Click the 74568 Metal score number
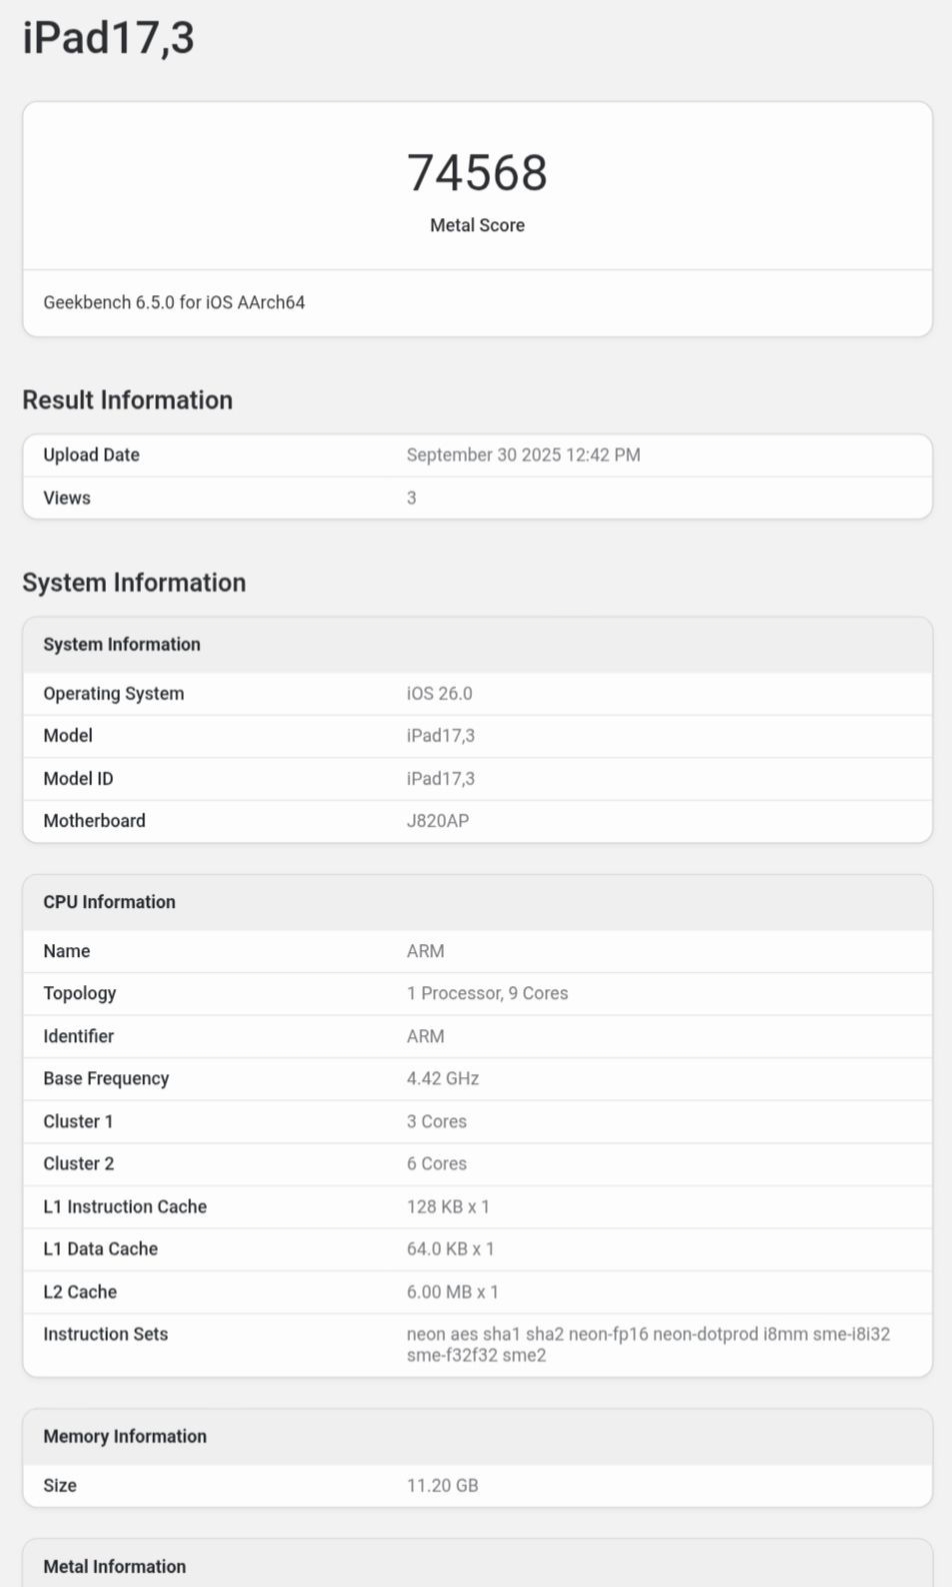 [x=477, y=173]
